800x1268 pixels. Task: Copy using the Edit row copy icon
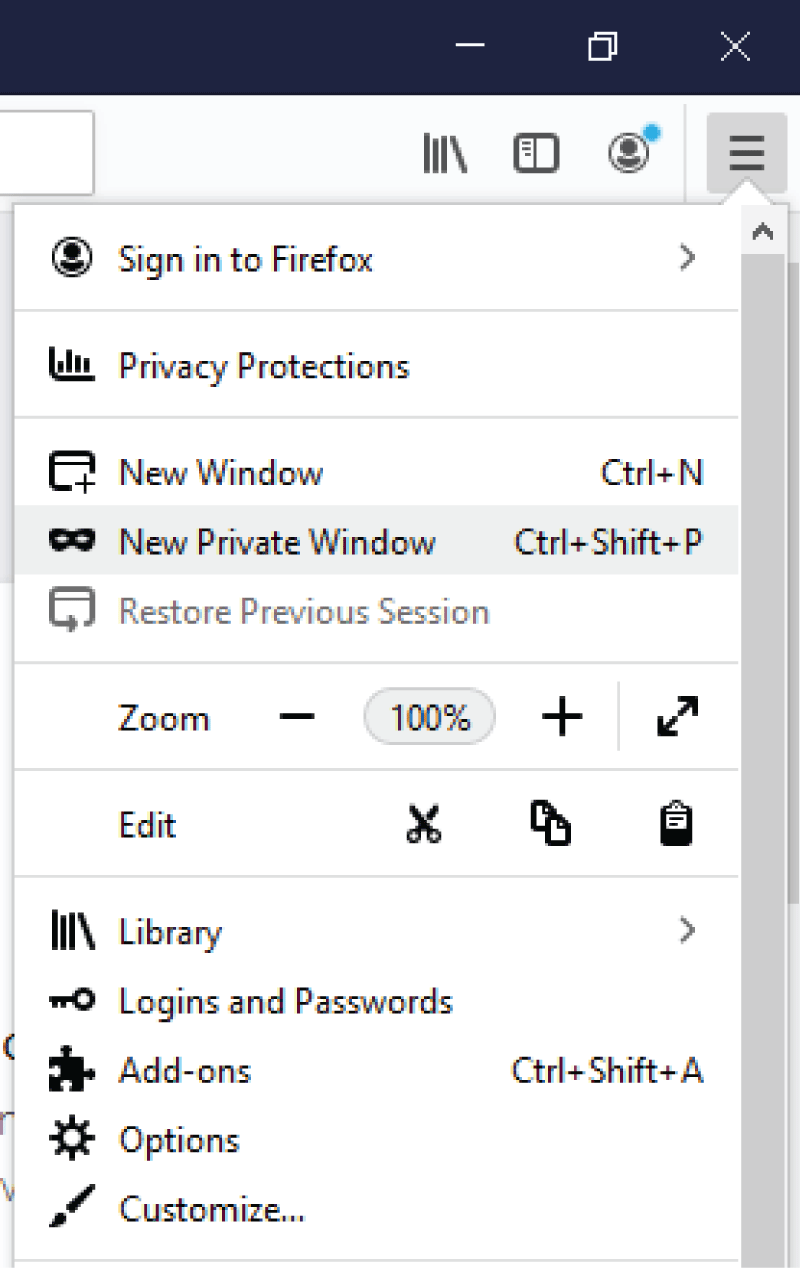point(550,824)
